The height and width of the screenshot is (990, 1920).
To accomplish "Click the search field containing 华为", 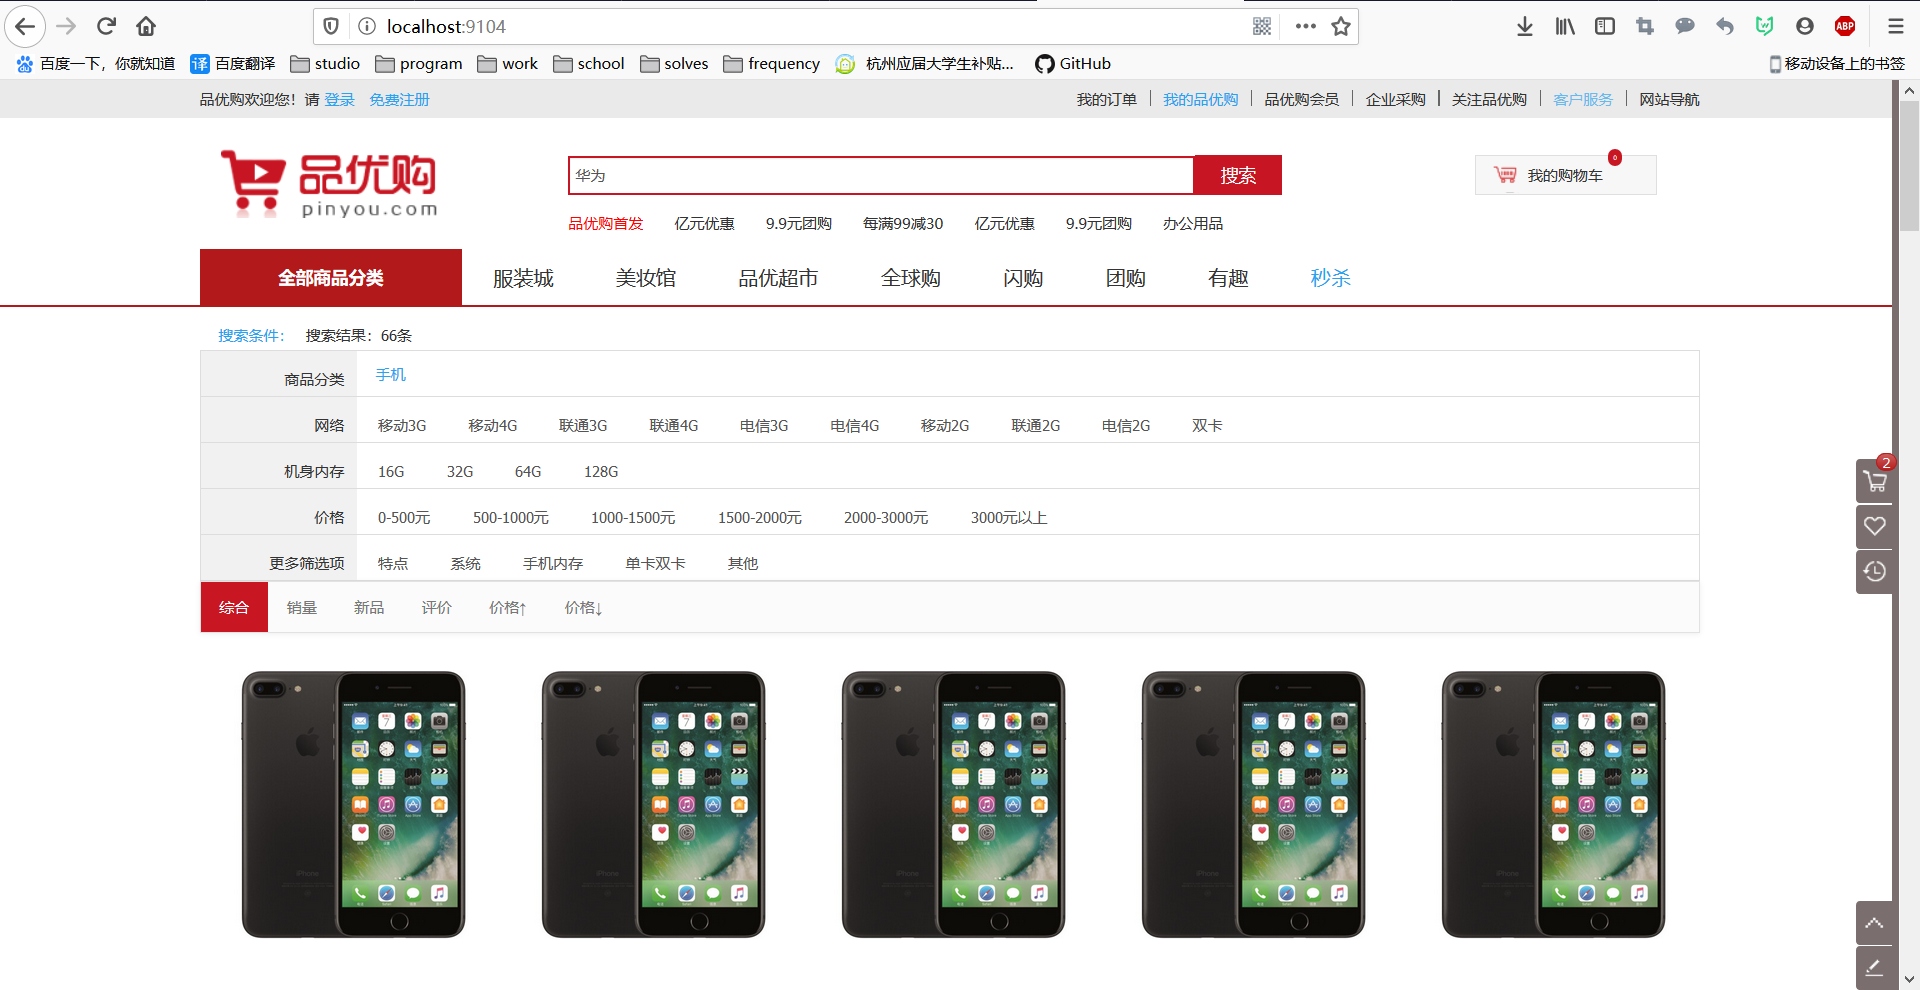I will click(881, 175).
